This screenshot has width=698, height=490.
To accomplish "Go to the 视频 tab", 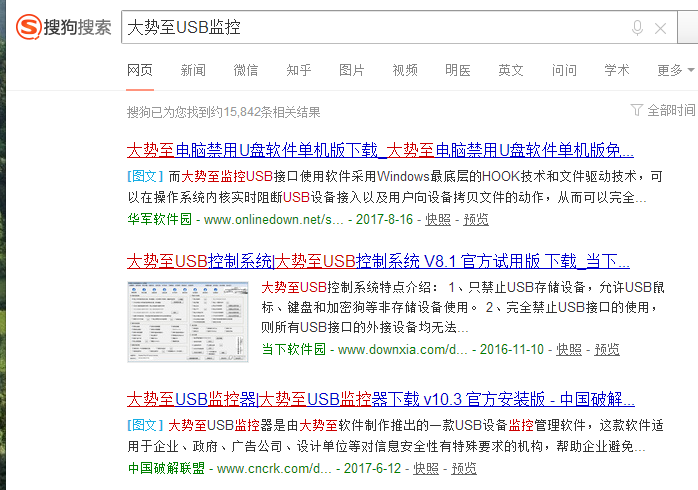I will click(x=405, y=70).
